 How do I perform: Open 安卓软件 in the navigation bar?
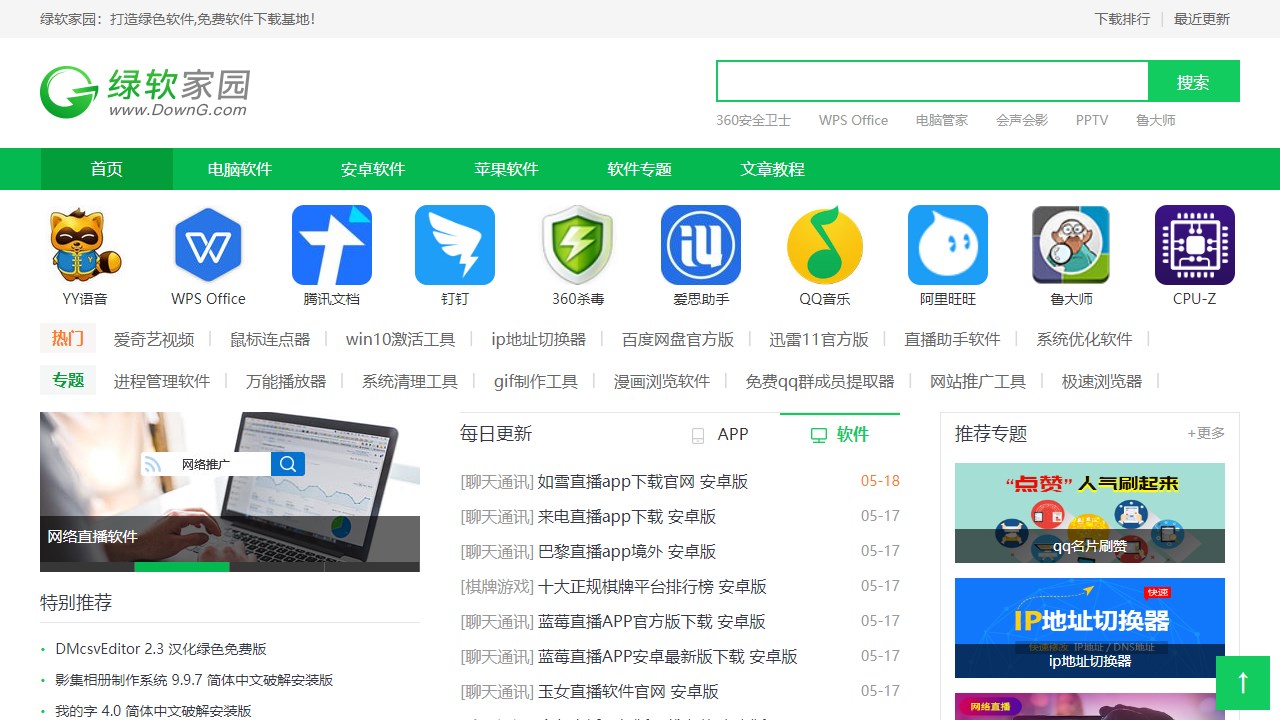tap(373, 169)
